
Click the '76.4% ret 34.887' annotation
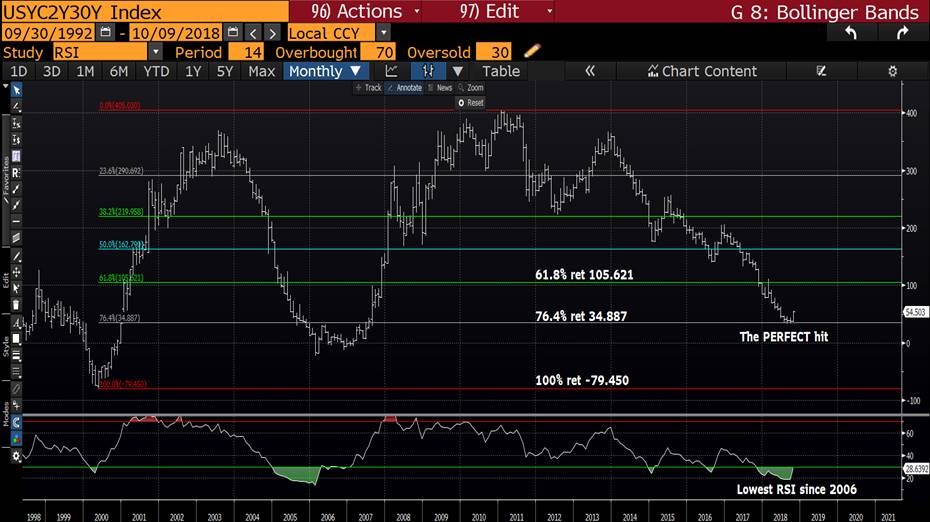[x=581, y=316]
